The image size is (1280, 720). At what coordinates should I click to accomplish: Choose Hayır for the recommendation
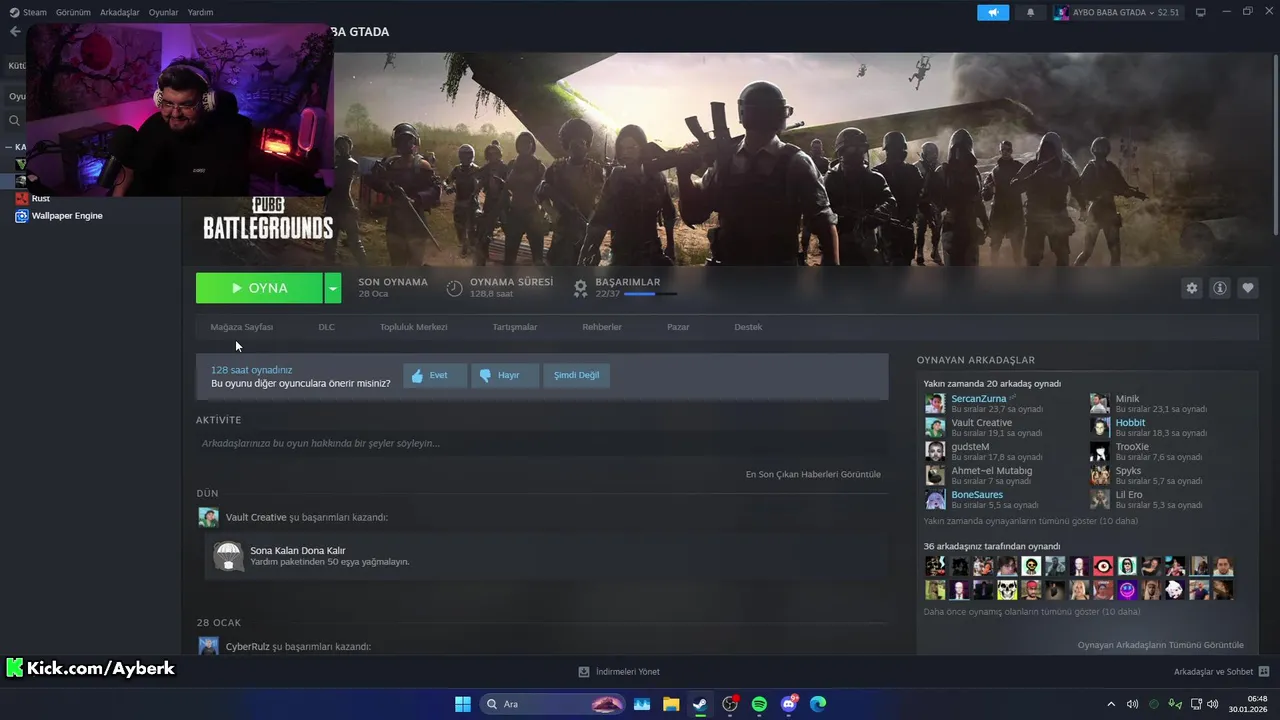(505, 375)
